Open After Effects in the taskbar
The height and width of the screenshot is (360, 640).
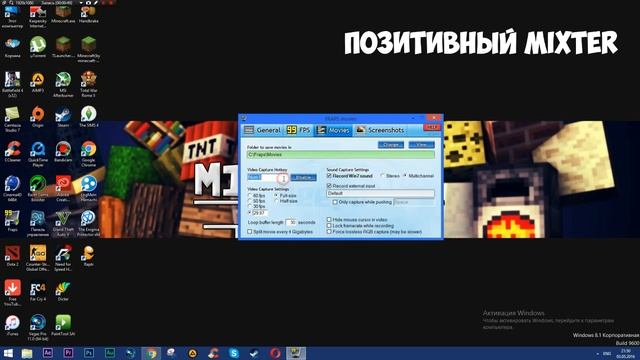48,353
